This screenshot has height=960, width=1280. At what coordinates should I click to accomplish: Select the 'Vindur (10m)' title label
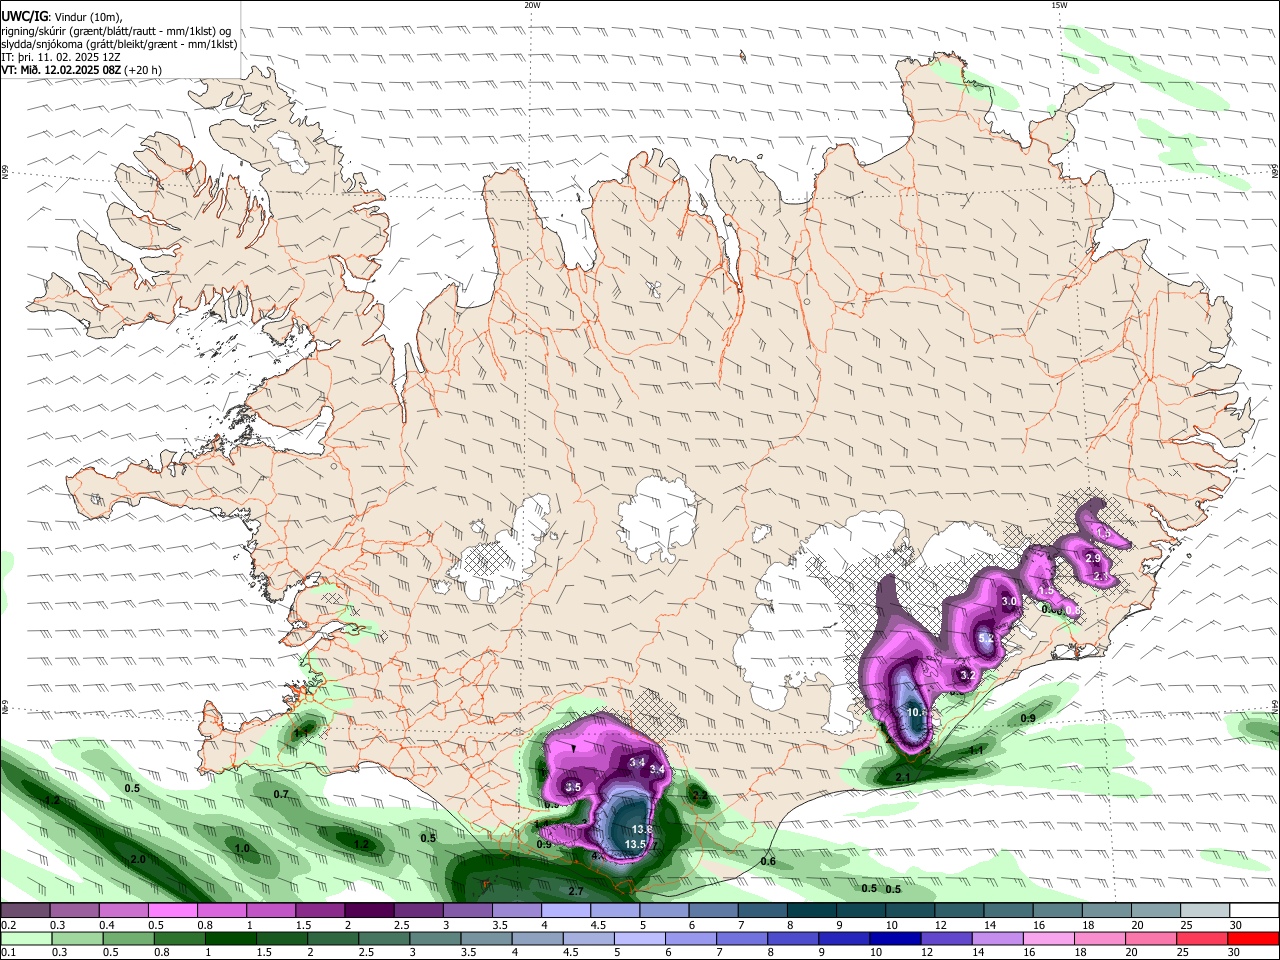point(88,16)
